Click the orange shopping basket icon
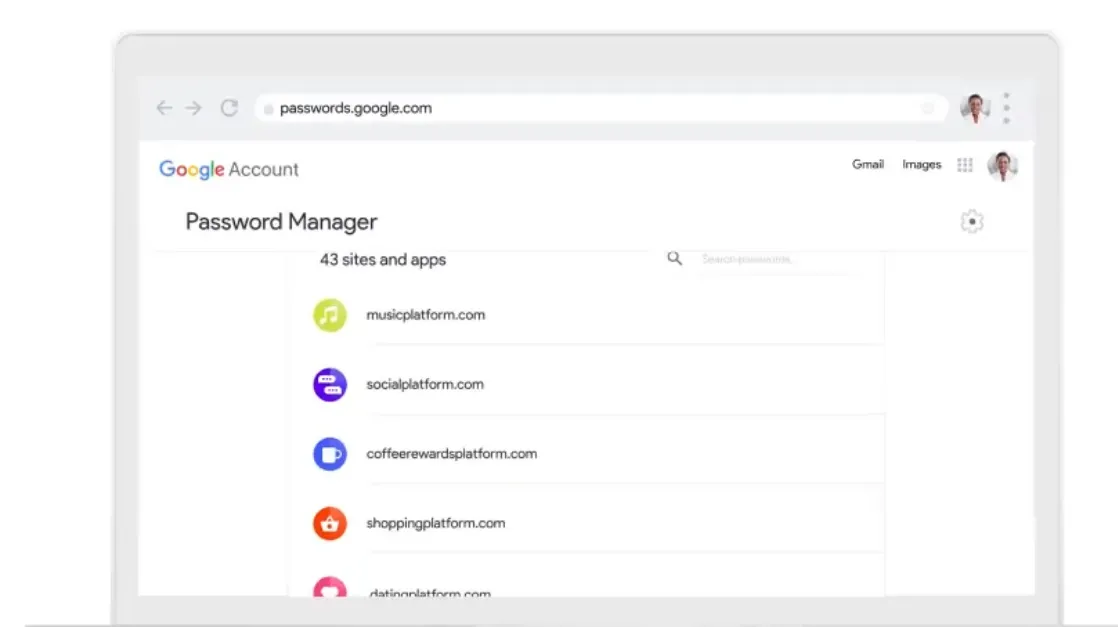Screen dimensions: 1118x627 (x=329, y=523)
